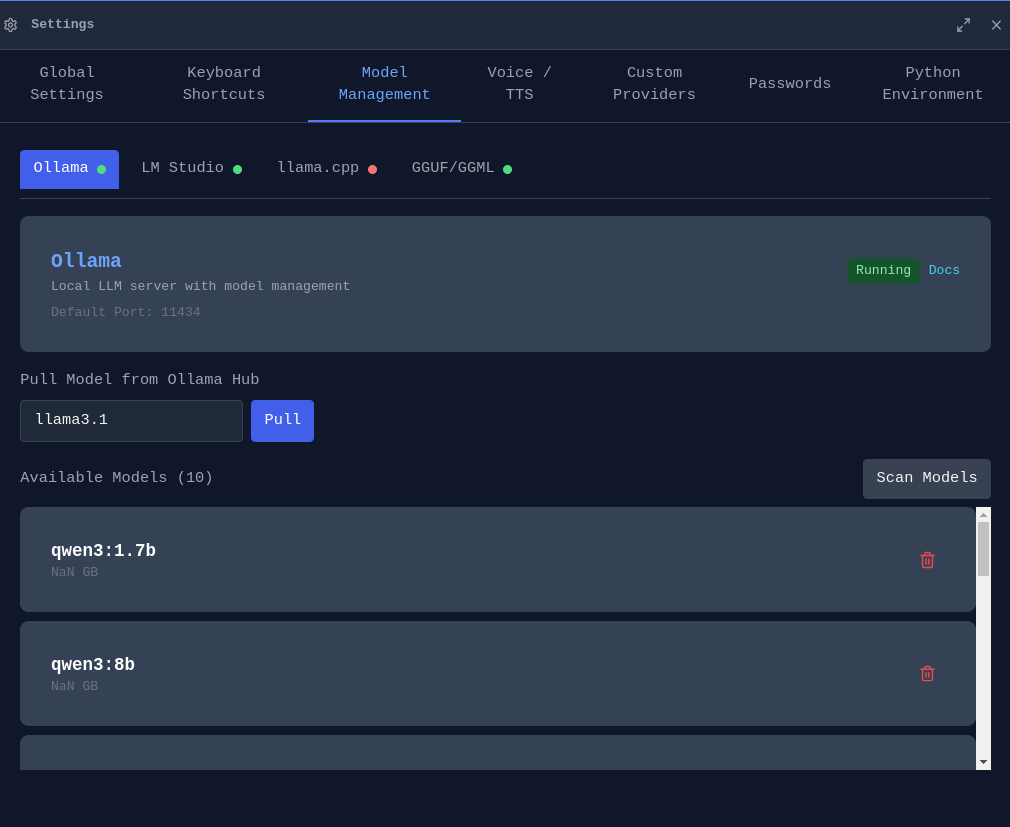The width and height of the screenshot is (1010, 827).
Task: Click the Default Port: 11434 text
Action: (126, 312)
